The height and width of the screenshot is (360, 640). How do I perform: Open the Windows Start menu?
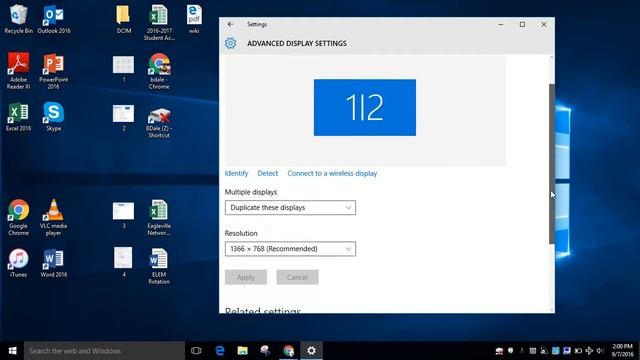pos(12,351)
